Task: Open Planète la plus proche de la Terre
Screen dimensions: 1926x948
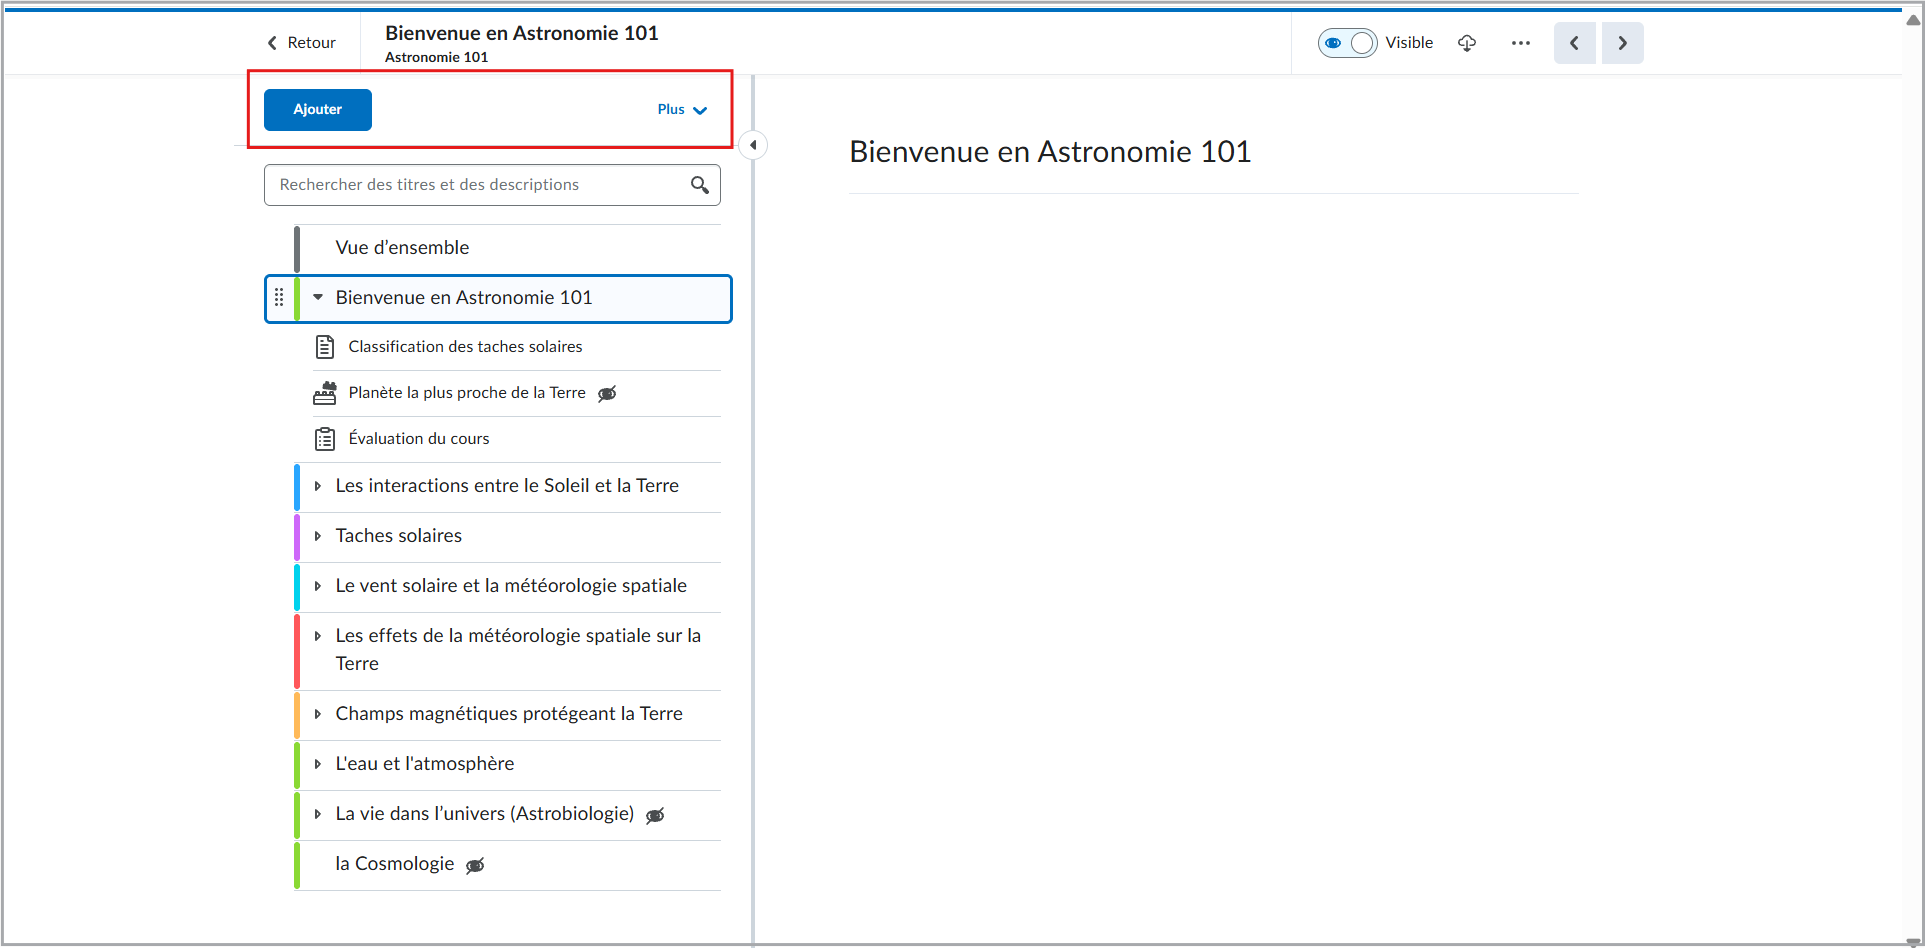Action: click(x=467, y=393)
